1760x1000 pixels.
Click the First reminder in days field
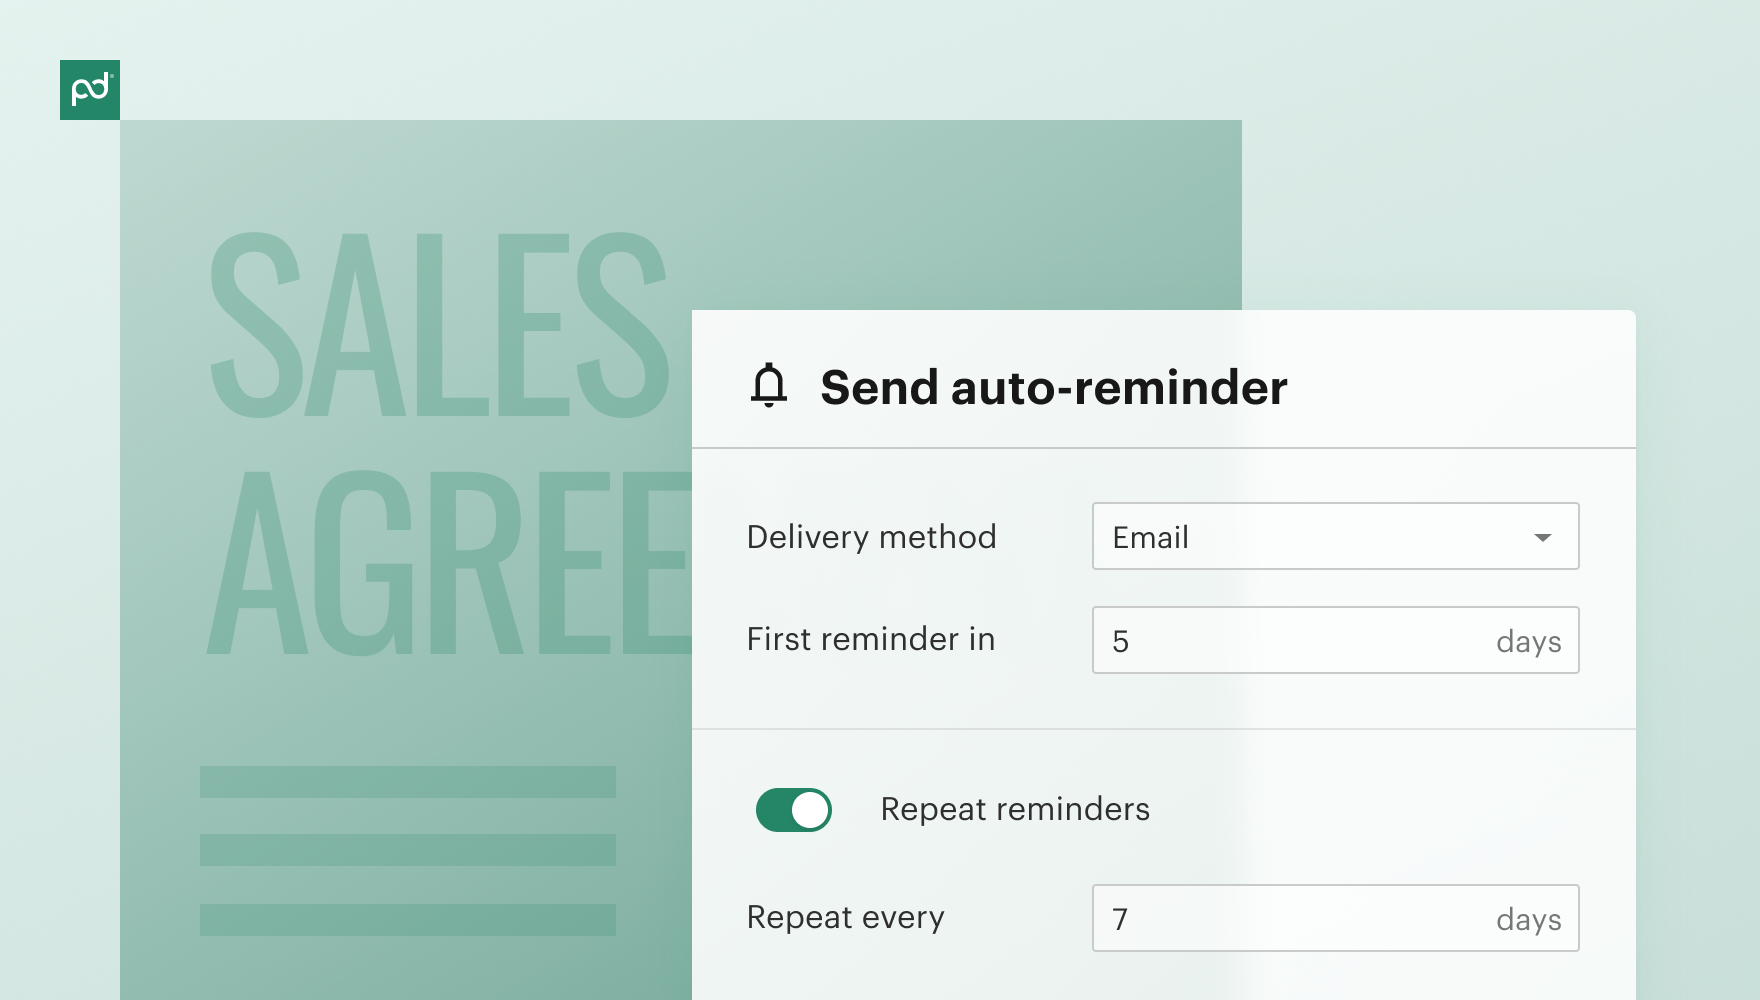coord(1335,640)
